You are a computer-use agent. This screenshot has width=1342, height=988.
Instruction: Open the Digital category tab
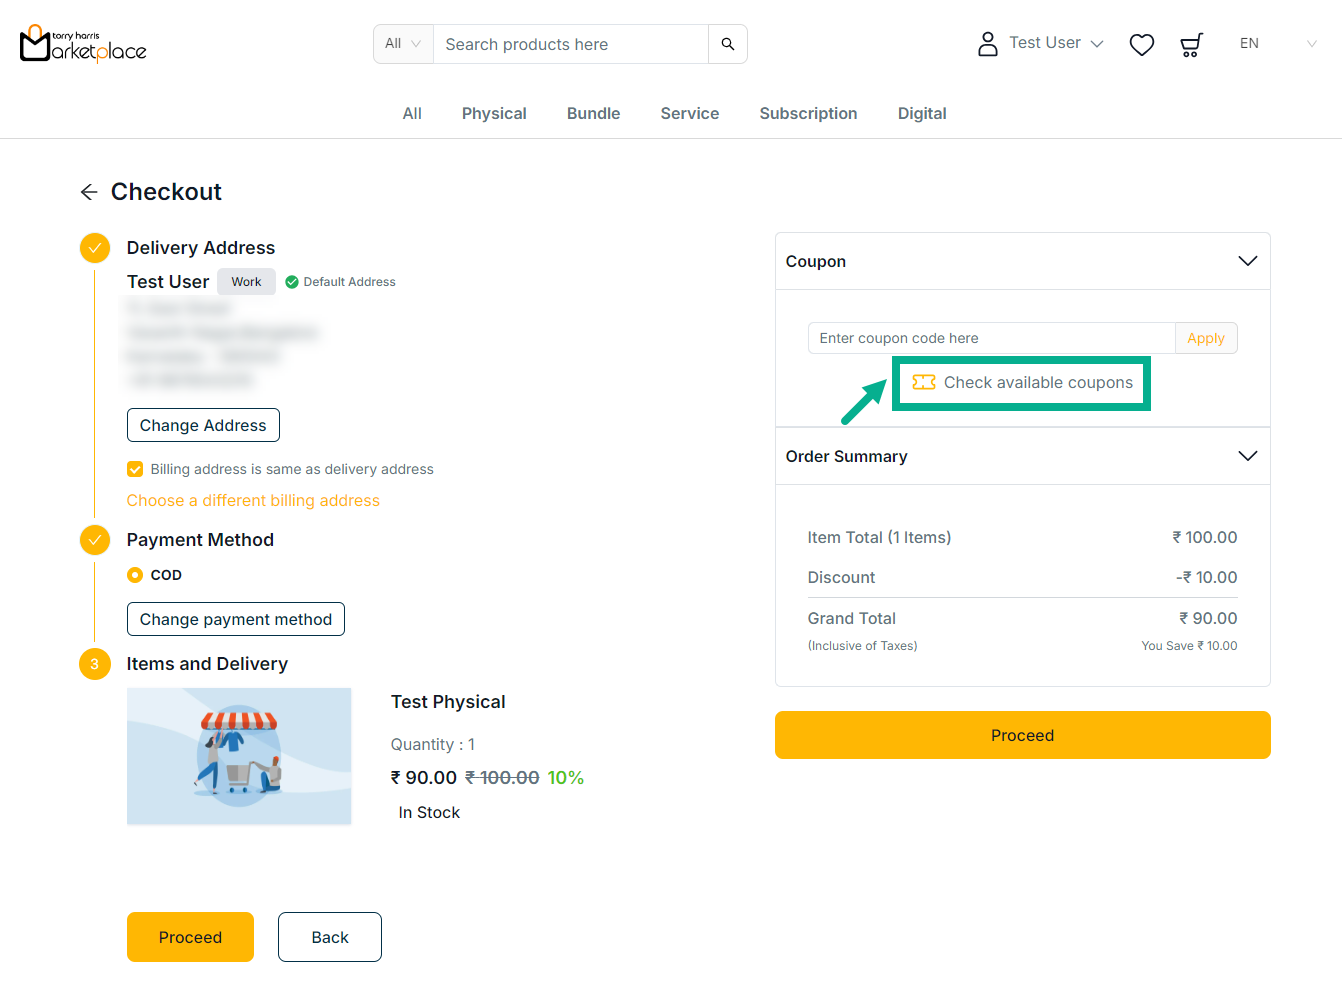point(921,114)
